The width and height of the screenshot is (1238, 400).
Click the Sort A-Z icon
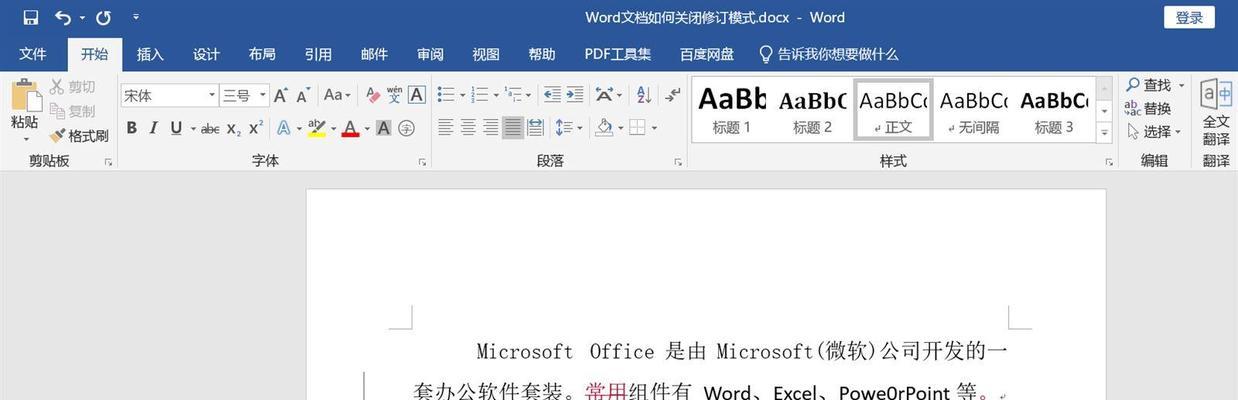point(644,95)
